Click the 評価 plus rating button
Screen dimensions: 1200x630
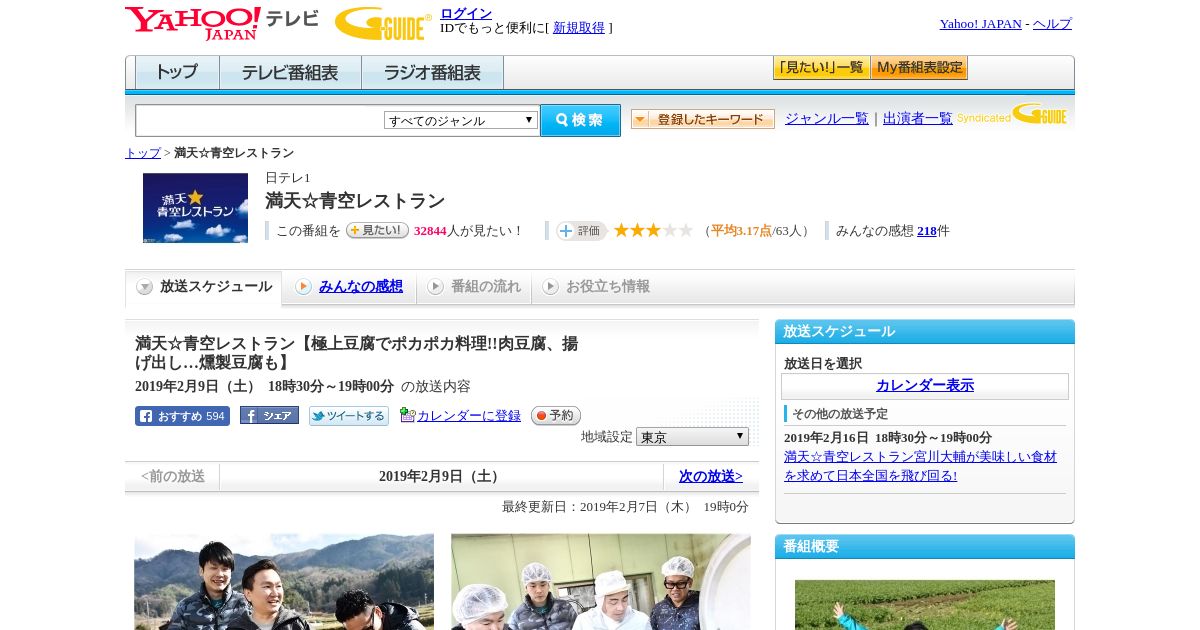pyautogui.click(x=582, y=231)
